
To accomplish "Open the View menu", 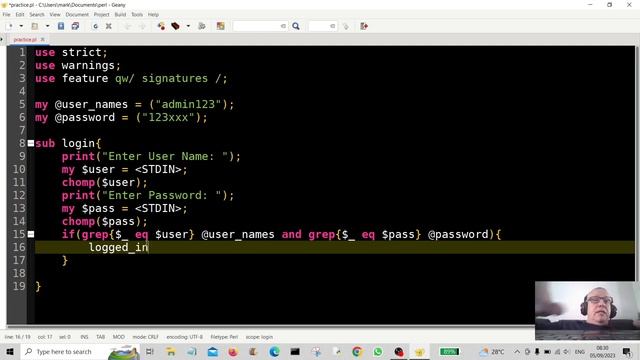I will tap(55, 14).
